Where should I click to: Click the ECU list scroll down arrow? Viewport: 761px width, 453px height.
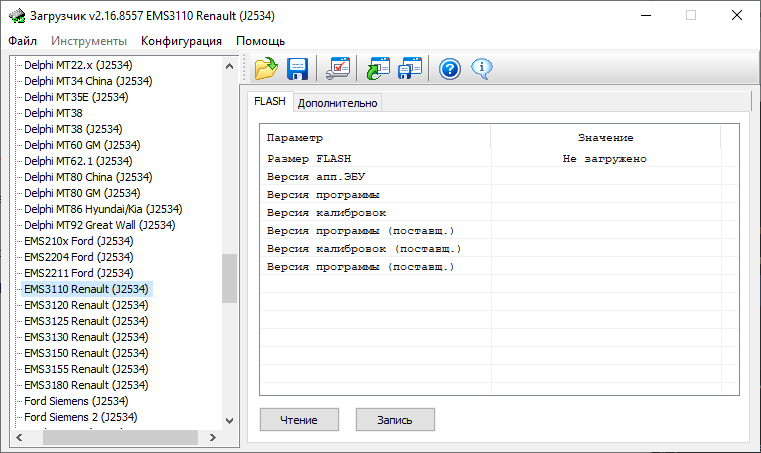click(x=230, y=421)
